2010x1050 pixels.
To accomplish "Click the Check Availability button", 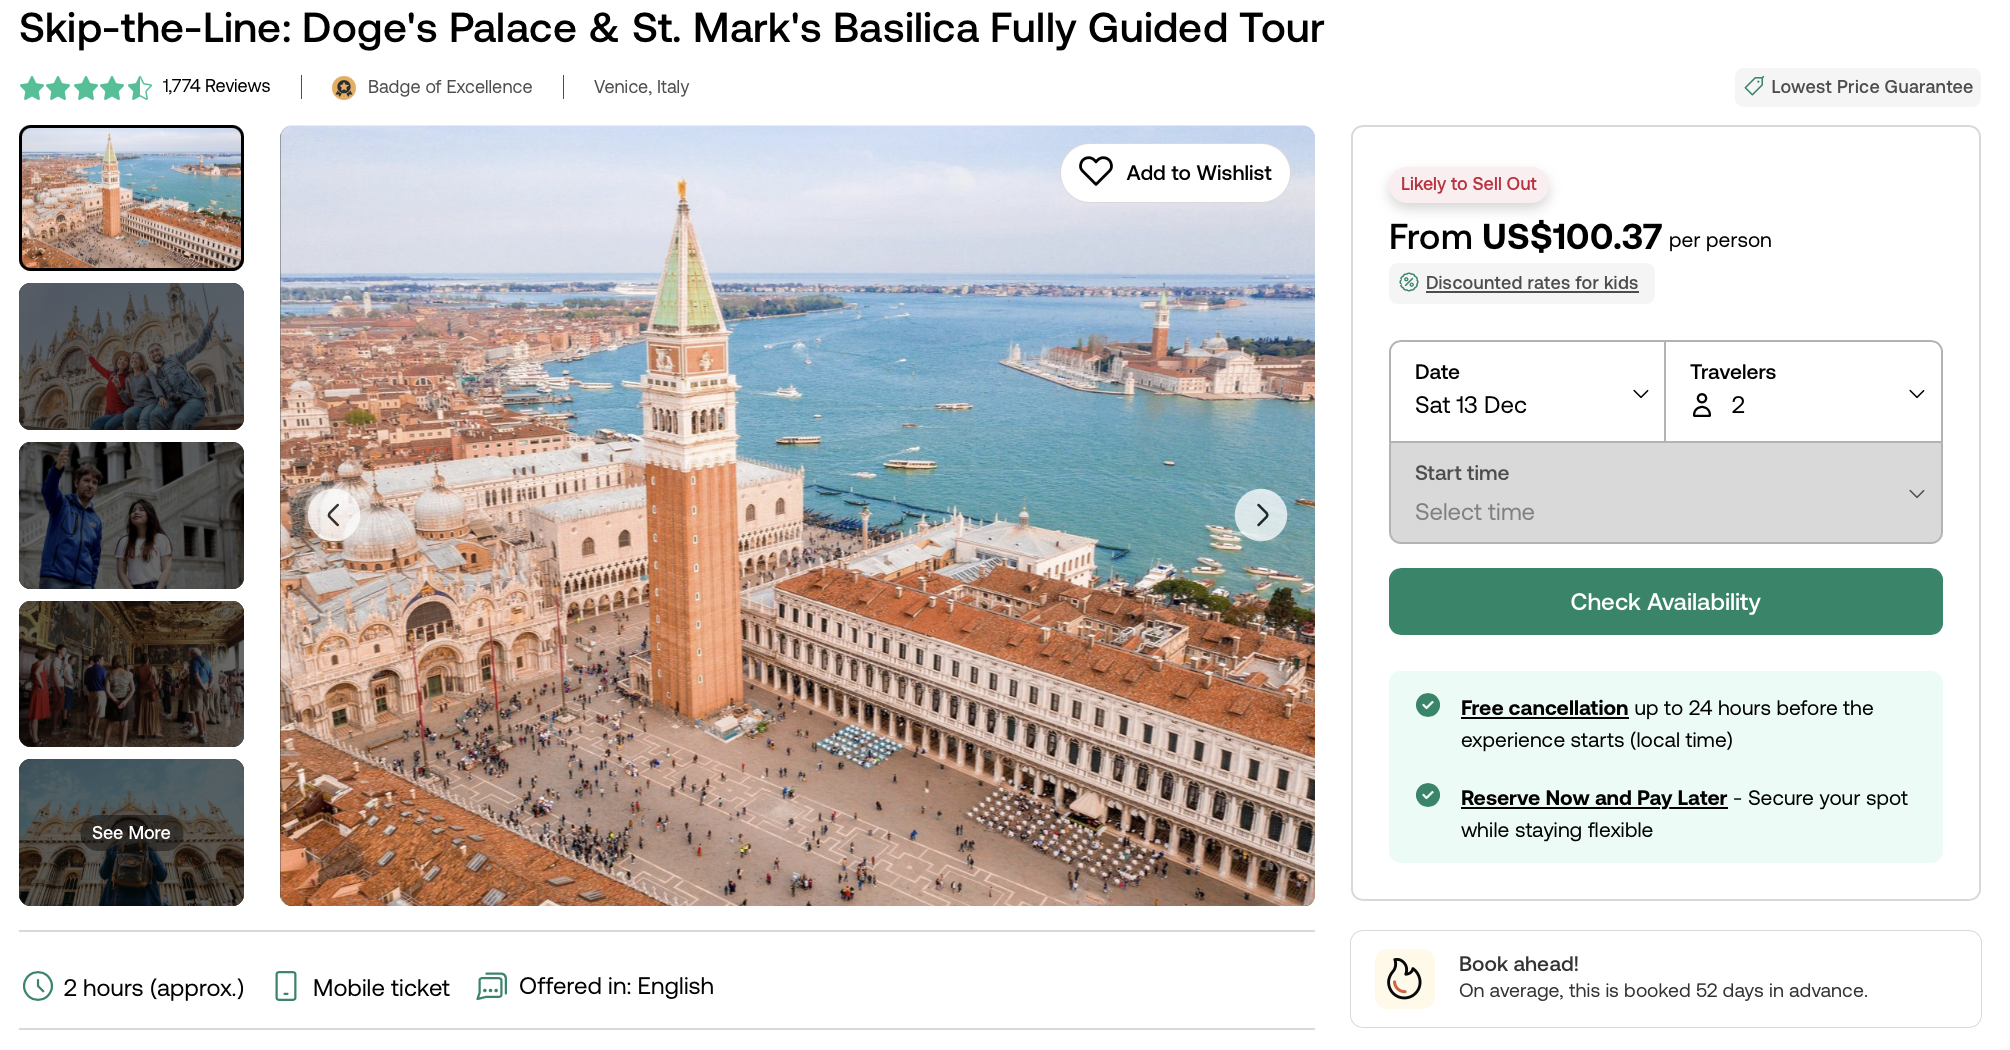I will coord(1666,602).
